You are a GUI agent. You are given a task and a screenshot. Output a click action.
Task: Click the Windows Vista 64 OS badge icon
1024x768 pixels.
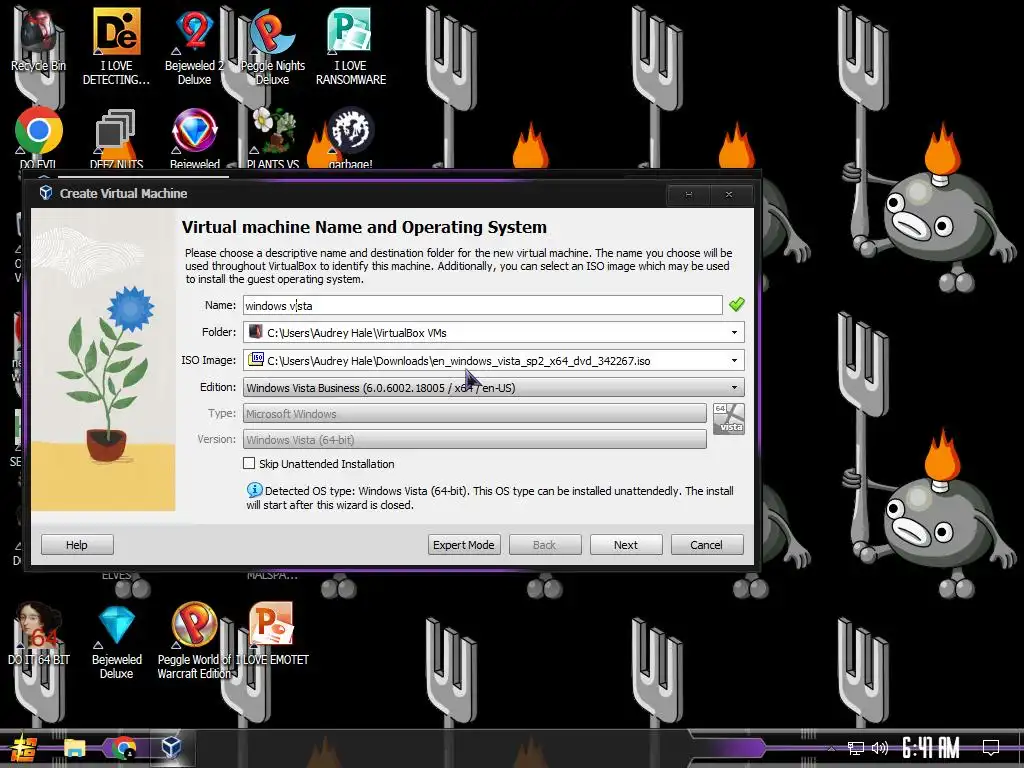(729, 419)
